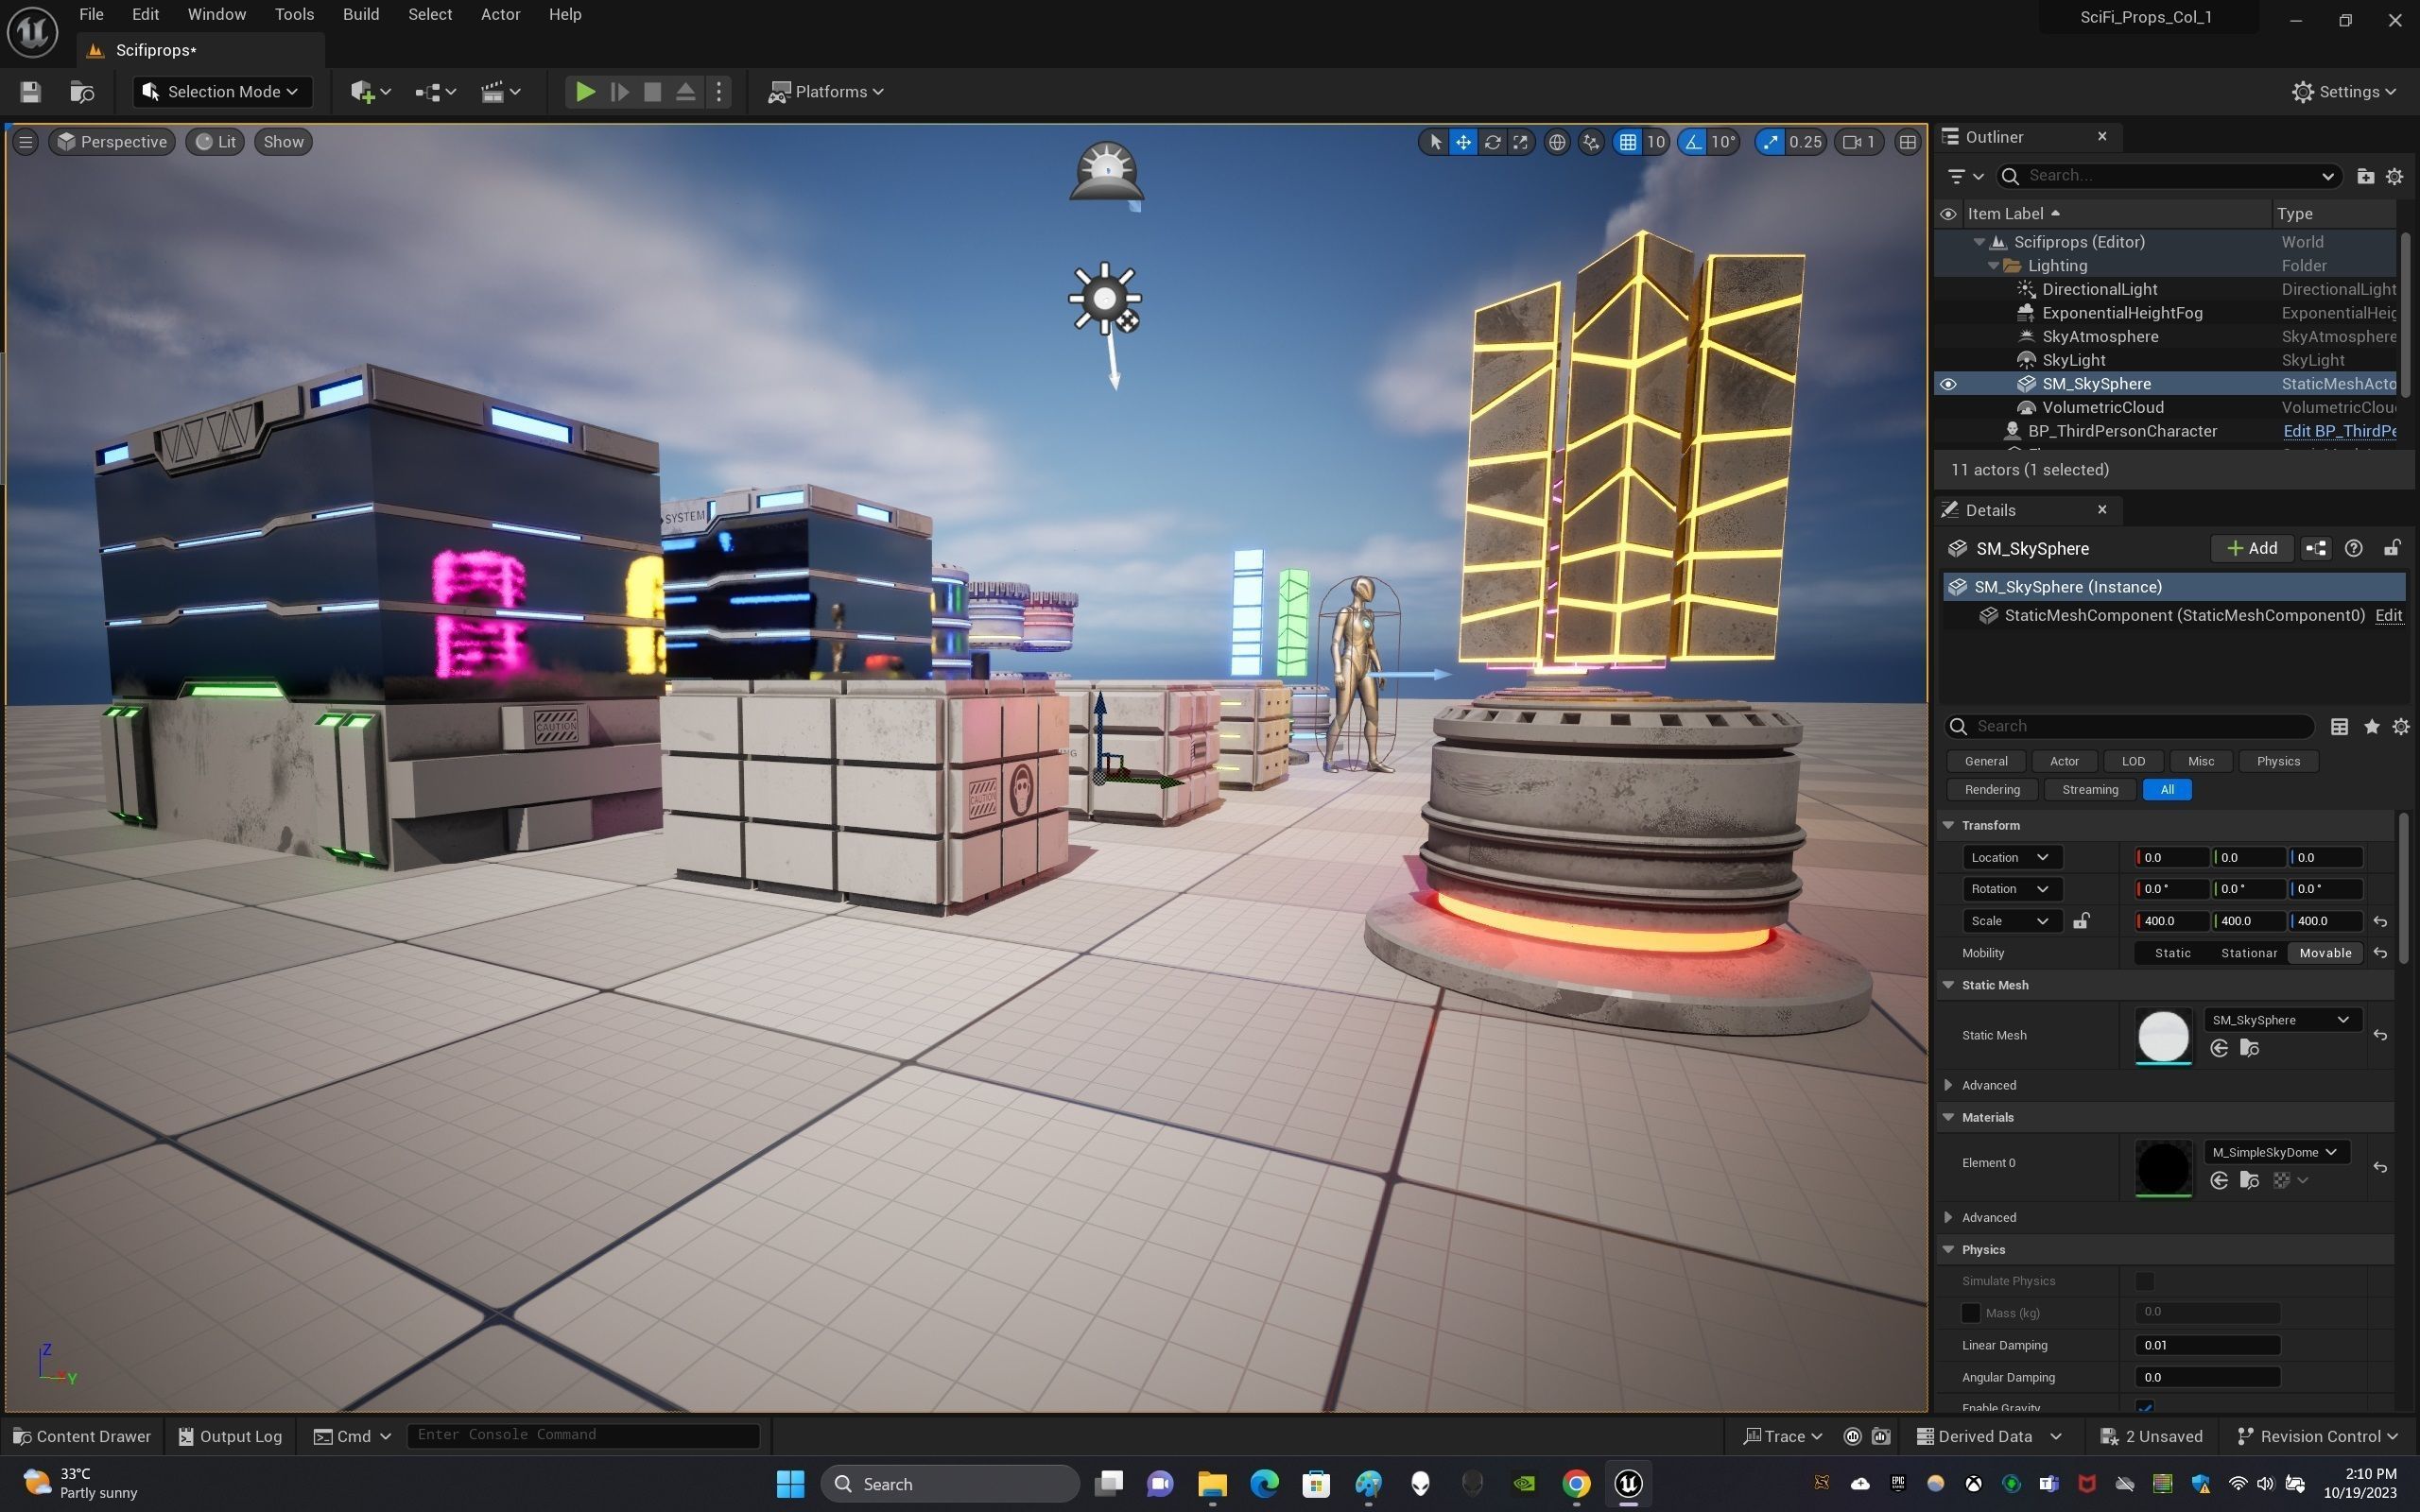
Task: Click the Browse to asset folder icon under Static Mesh
Action: pos(2249,1048)
